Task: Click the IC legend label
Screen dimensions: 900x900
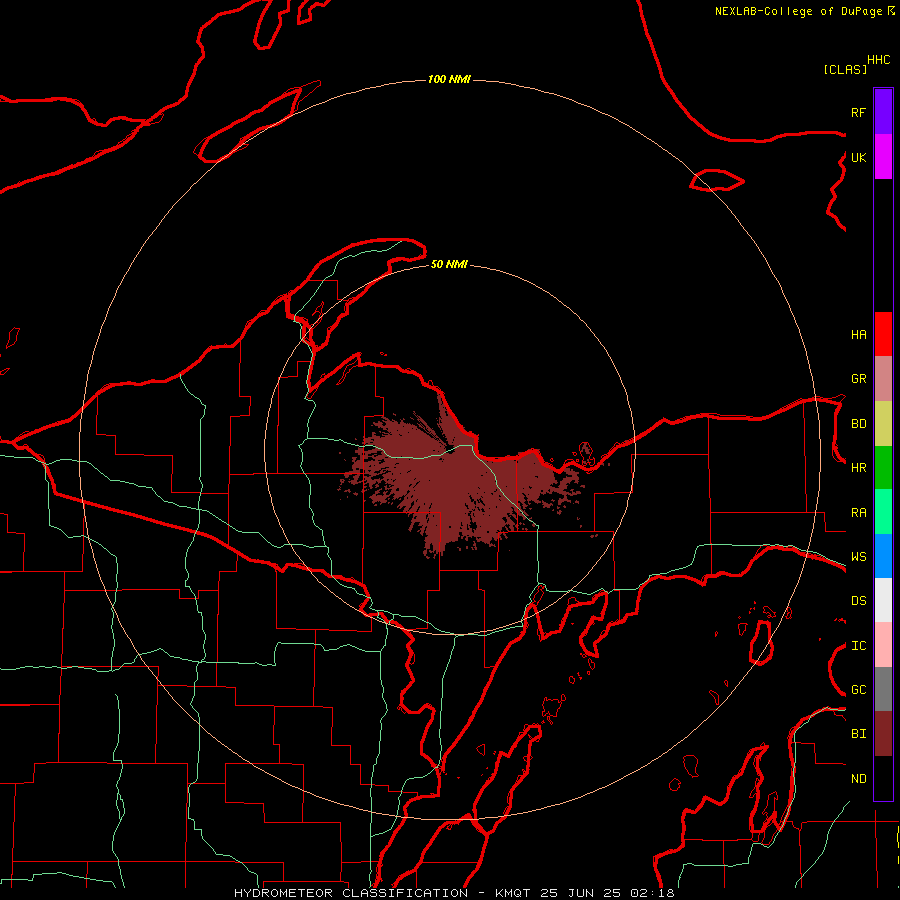Action: (859, 646)
